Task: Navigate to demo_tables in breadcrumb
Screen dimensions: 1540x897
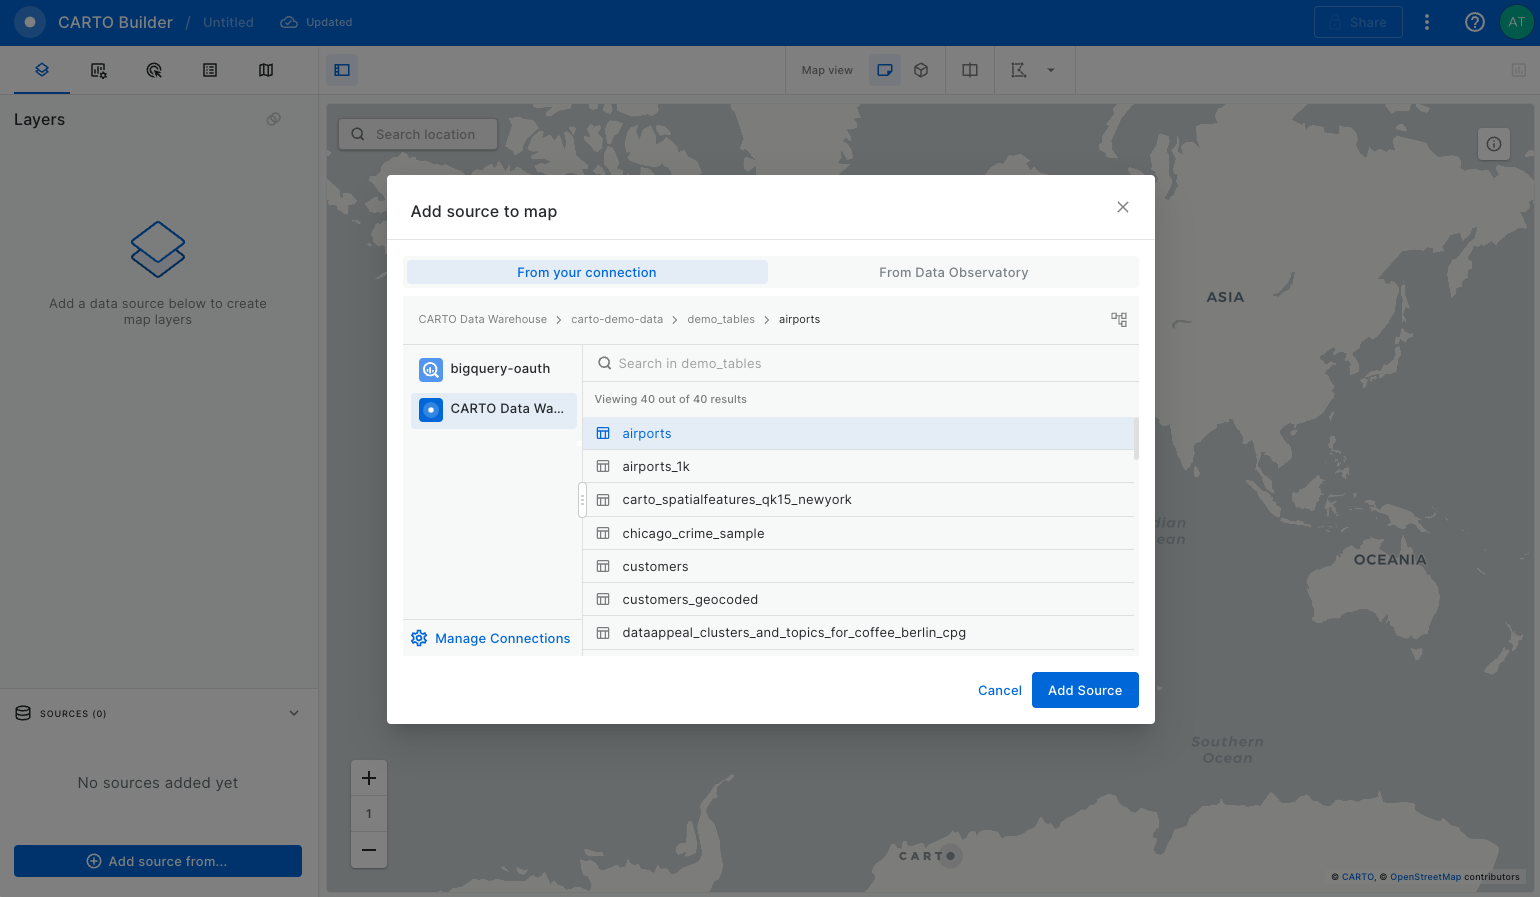Action: pyautogui.click(x=720, y=320)
